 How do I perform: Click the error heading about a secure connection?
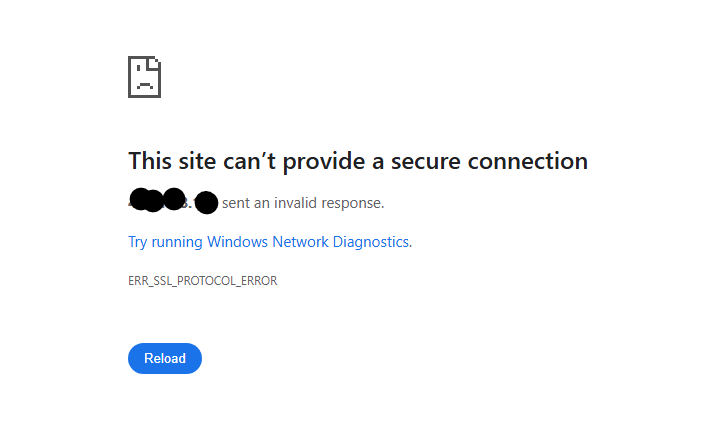358,161
